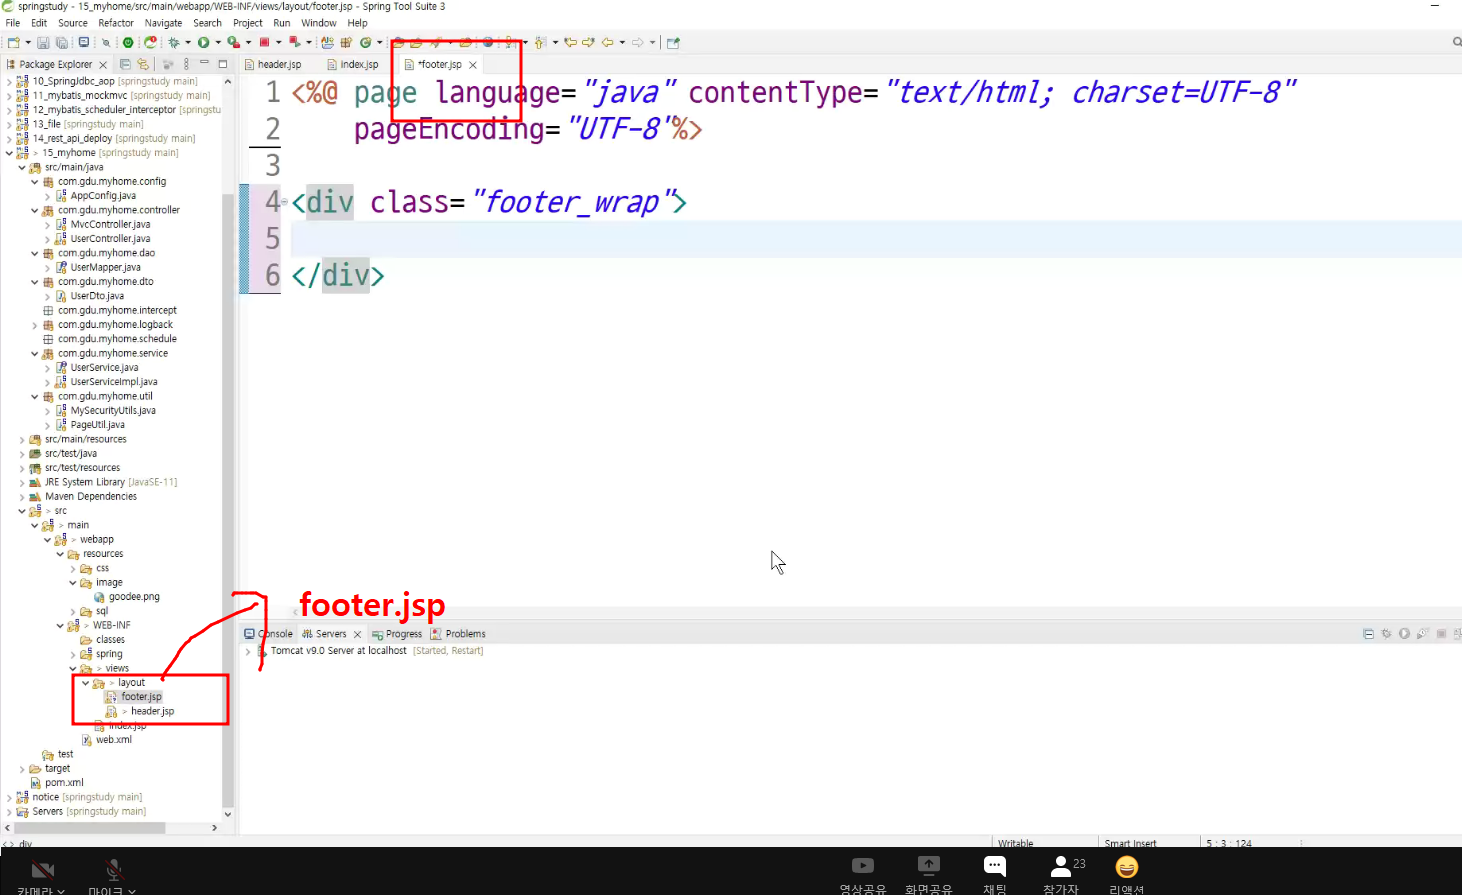The width and height of the screenshot is (1462, 895).
Task: Close the footer.jsp editor tab
Action: 473,65
